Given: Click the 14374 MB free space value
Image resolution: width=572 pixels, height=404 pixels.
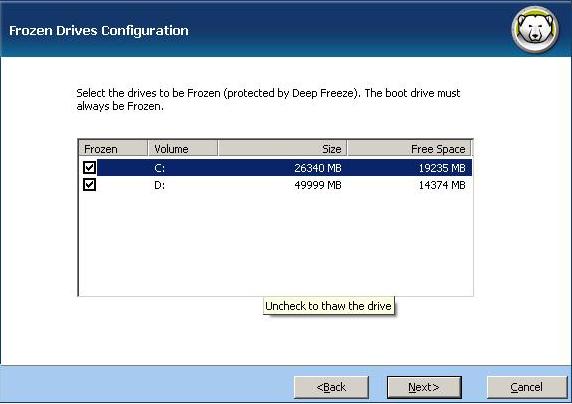Looking at the screenshot, I should tap(442, 185).
